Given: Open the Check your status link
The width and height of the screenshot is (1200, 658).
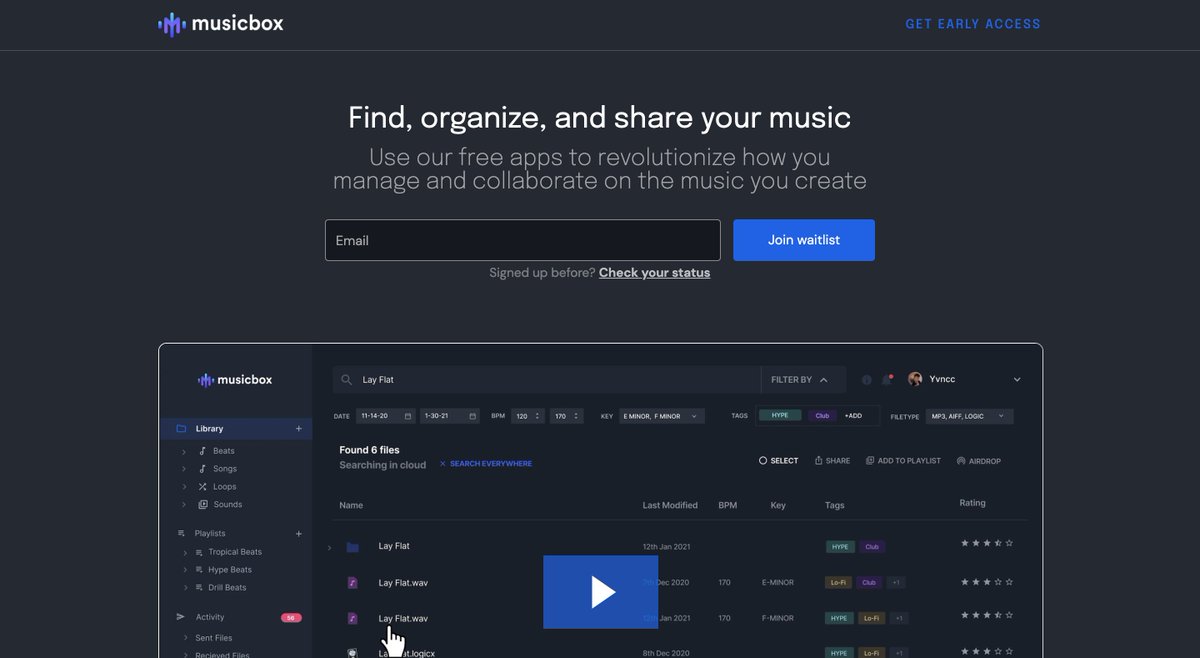Looking at the screenshot, I should pyautogui.click(x=654, y=273).
